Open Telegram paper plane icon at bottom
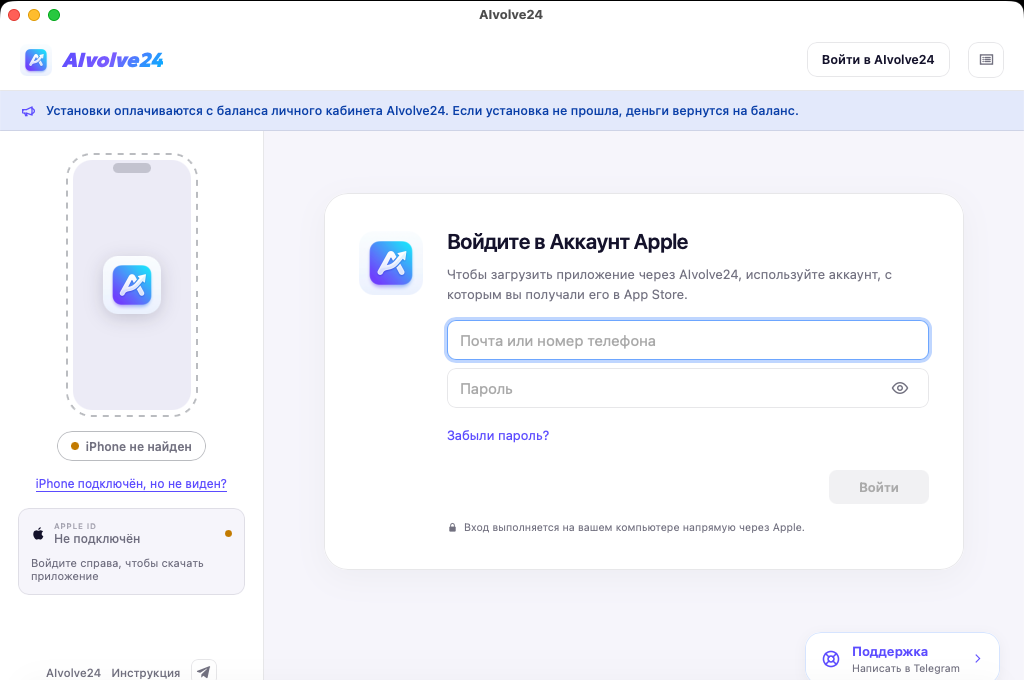The height and width of the screenshot is (680, 1024). click(204, 671)
